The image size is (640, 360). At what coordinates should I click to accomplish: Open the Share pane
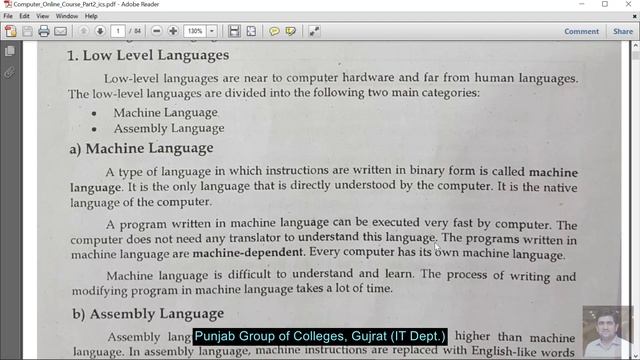pyautogui.click(x=622, y=31)
